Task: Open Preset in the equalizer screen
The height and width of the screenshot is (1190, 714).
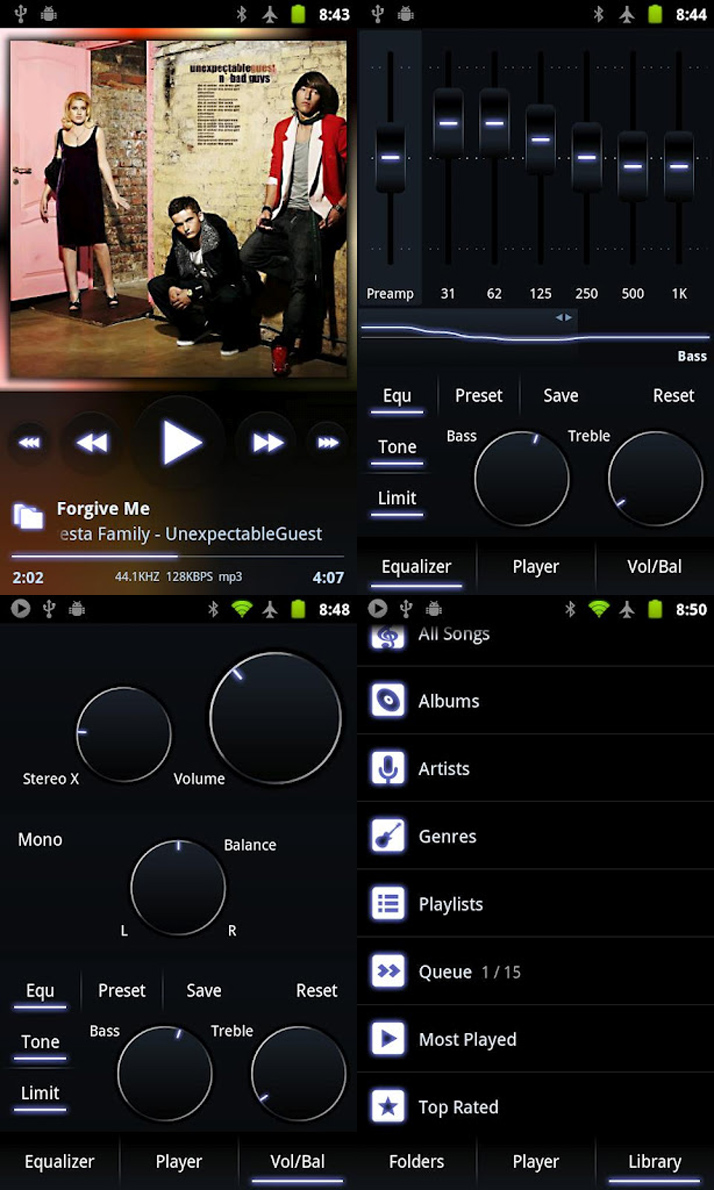Action: click(x=479, y=395)
